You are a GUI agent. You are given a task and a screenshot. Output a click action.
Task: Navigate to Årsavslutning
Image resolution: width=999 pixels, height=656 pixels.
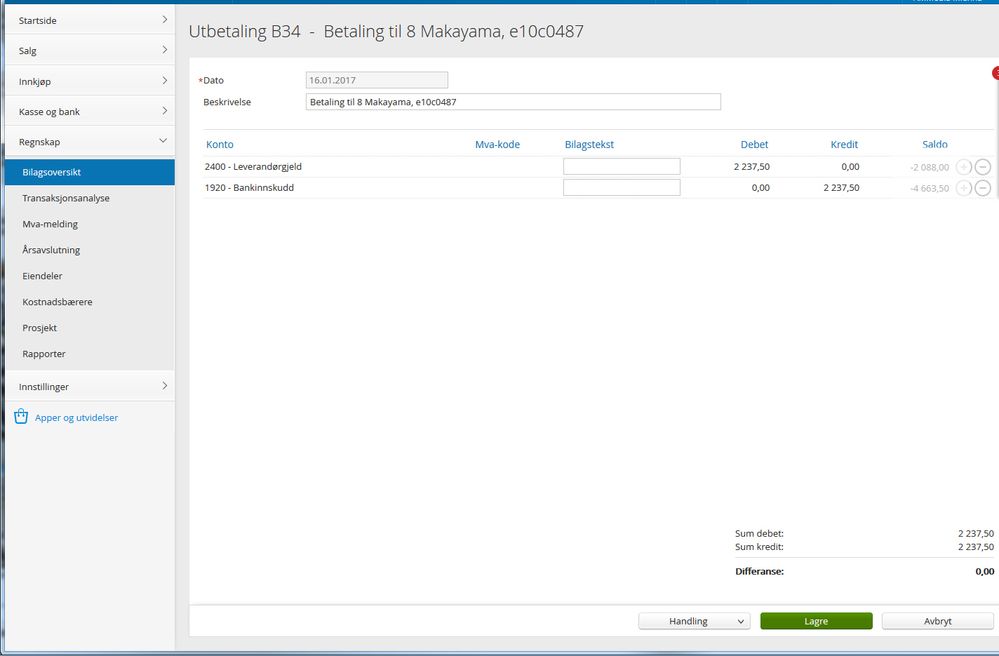click(x=51, y=250)
